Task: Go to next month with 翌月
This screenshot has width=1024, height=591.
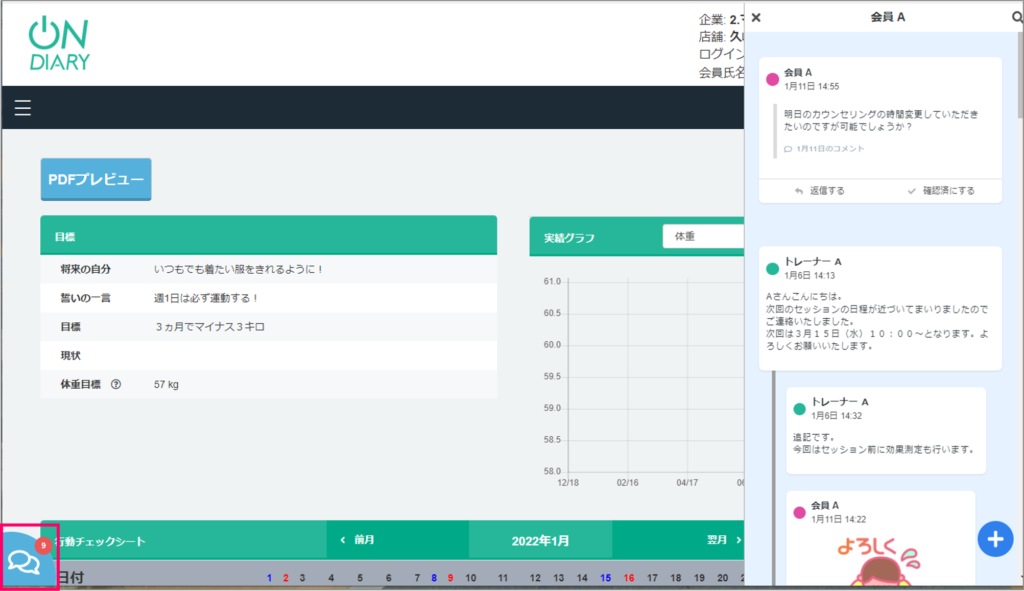Action: click(x=724, y=540)
